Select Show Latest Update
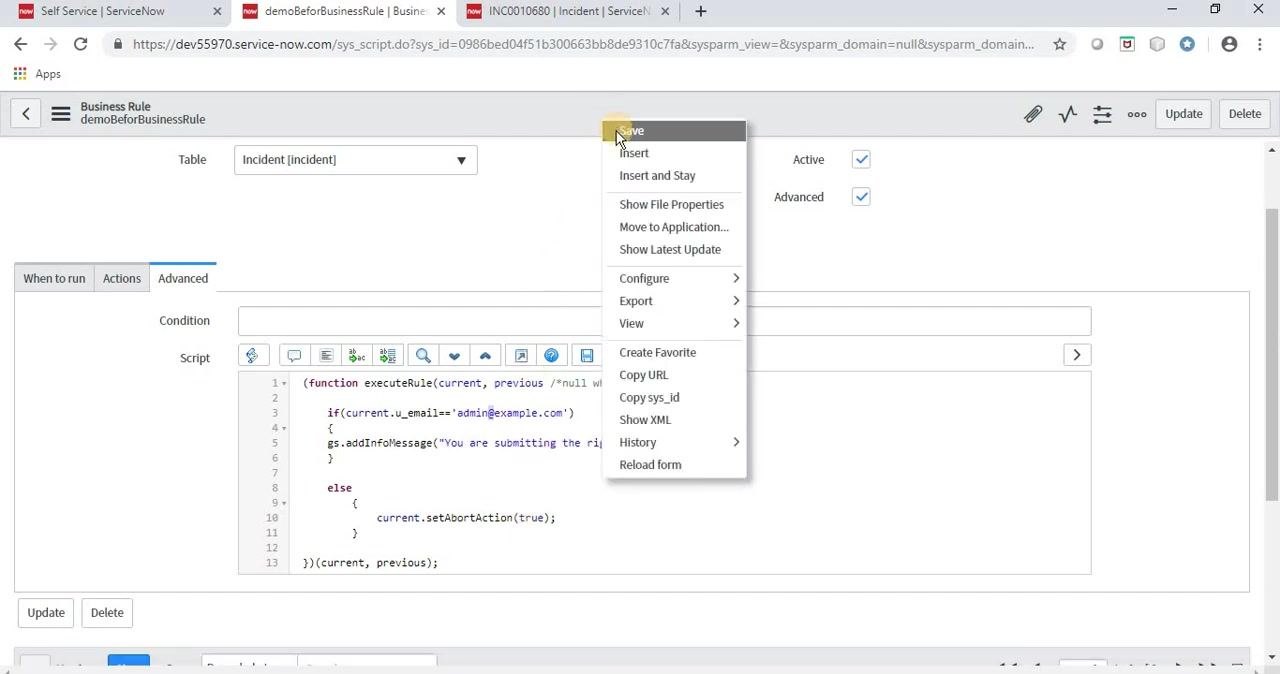Viewport: 1280px width, 674px height. (x=675, y=249)
